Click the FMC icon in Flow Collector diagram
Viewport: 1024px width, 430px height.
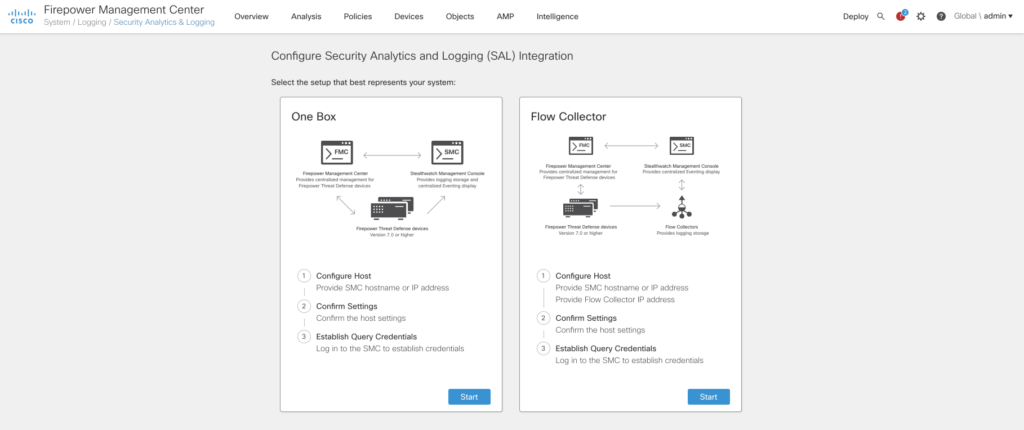pyautogui.click(x=581, y=145)
